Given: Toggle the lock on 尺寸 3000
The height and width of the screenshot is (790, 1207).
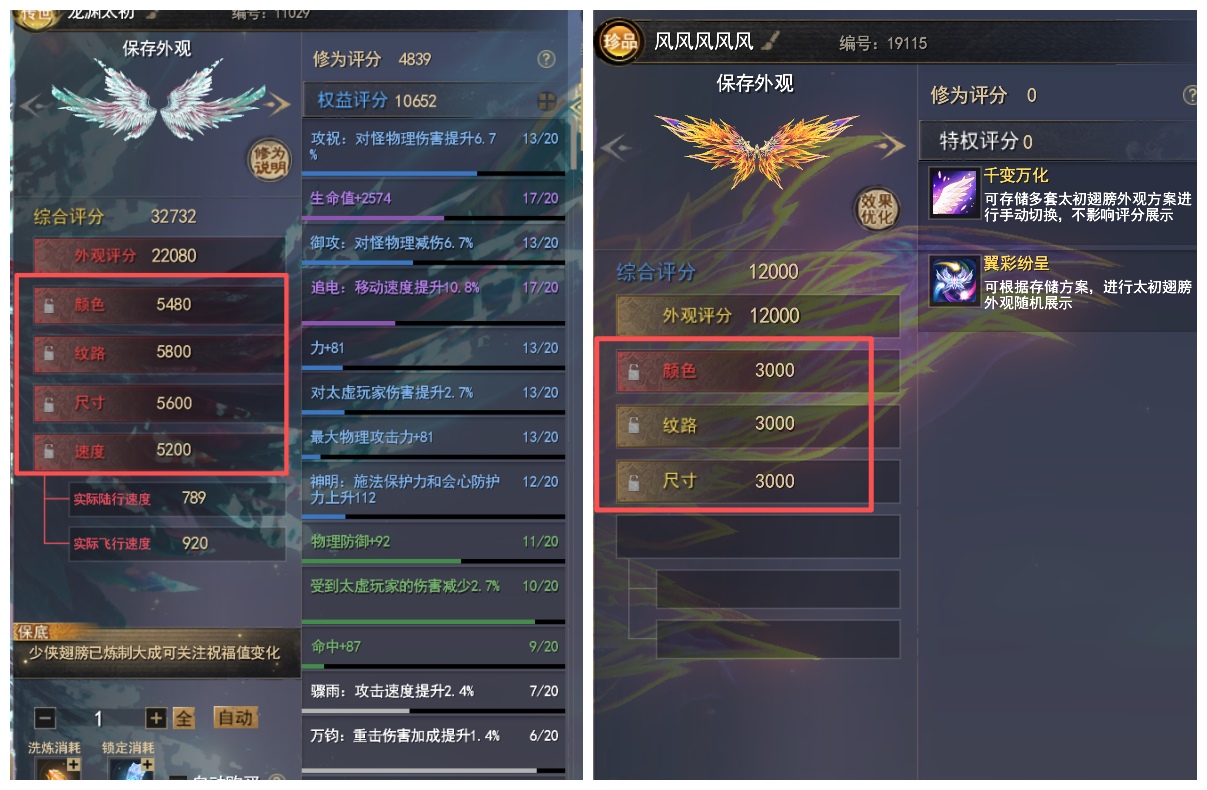Looking at the screenshot, I should tap(632, 482).
